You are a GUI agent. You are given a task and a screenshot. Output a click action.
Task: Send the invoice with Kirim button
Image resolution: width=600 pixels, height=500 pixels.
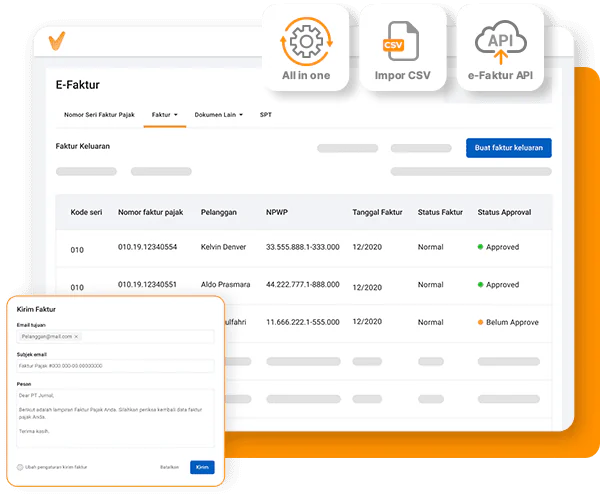click(x=202, y=467)
